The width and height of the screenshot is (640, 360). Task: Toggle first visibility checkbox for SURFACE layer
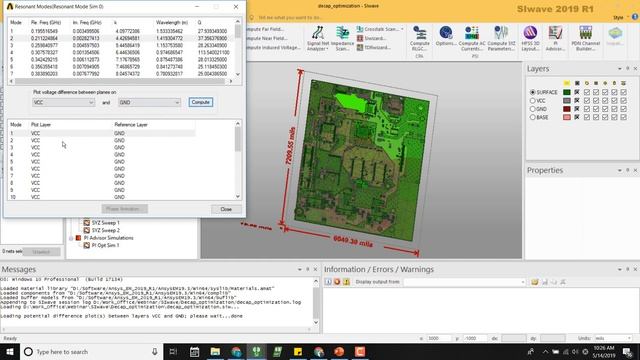587,92
